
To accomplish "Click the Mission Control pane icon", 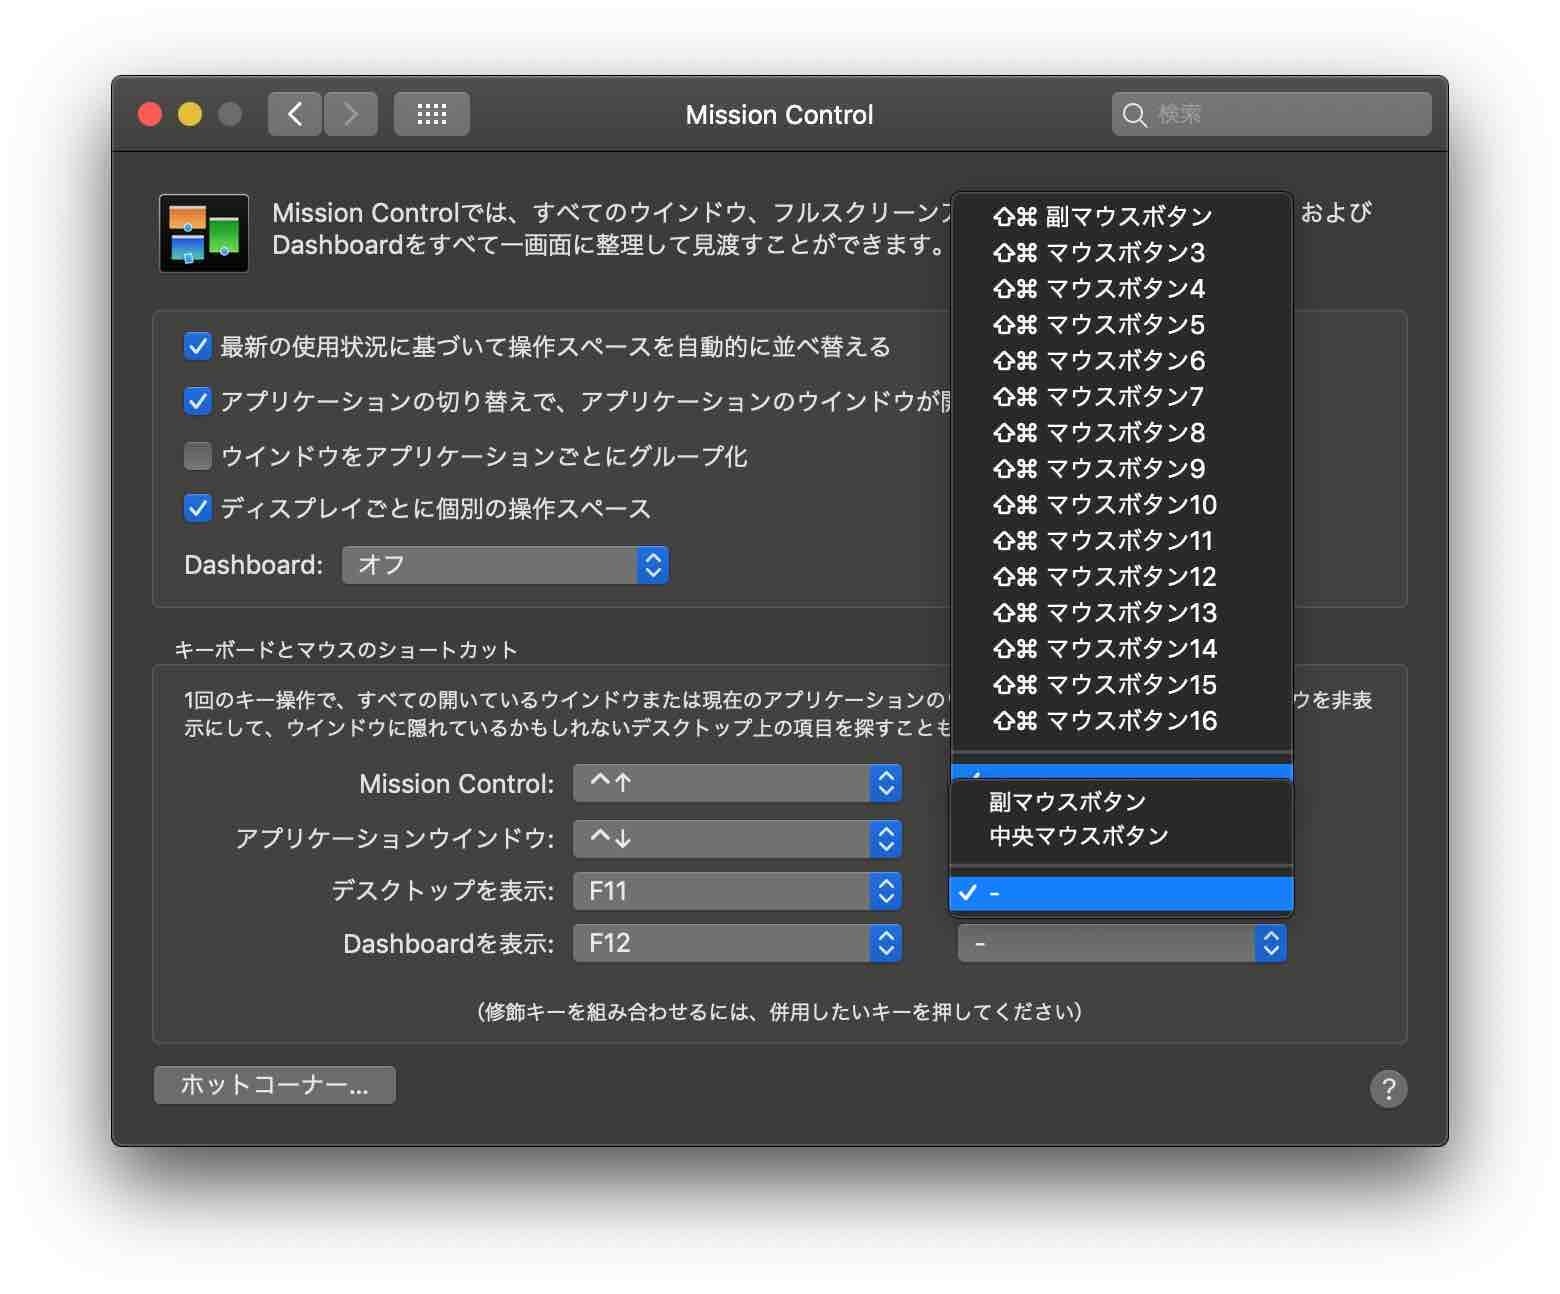I will point(204,233).
